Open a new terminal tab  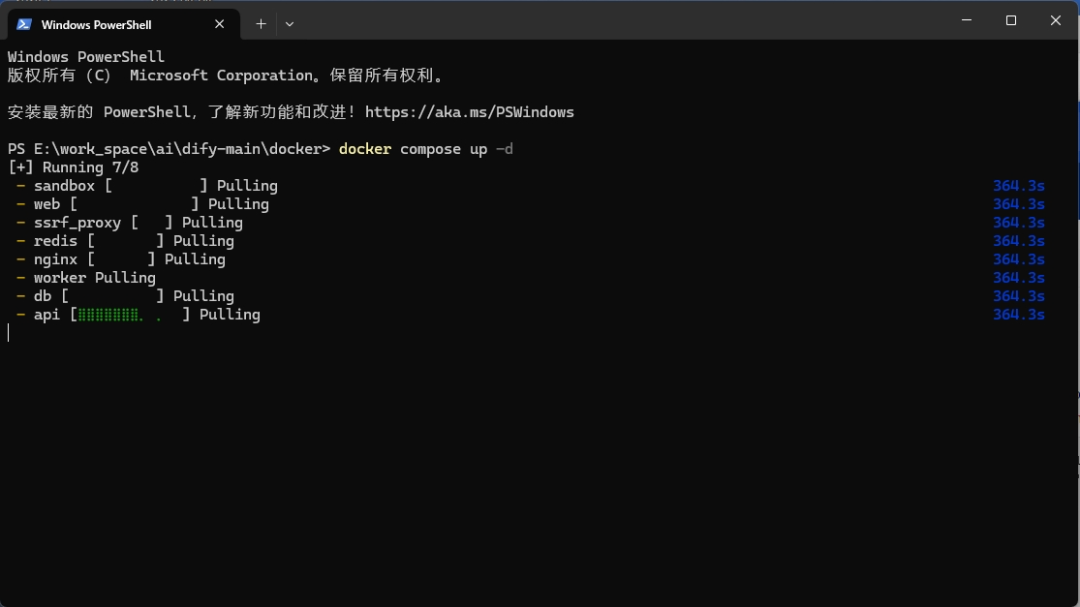(x=260, y=24)
